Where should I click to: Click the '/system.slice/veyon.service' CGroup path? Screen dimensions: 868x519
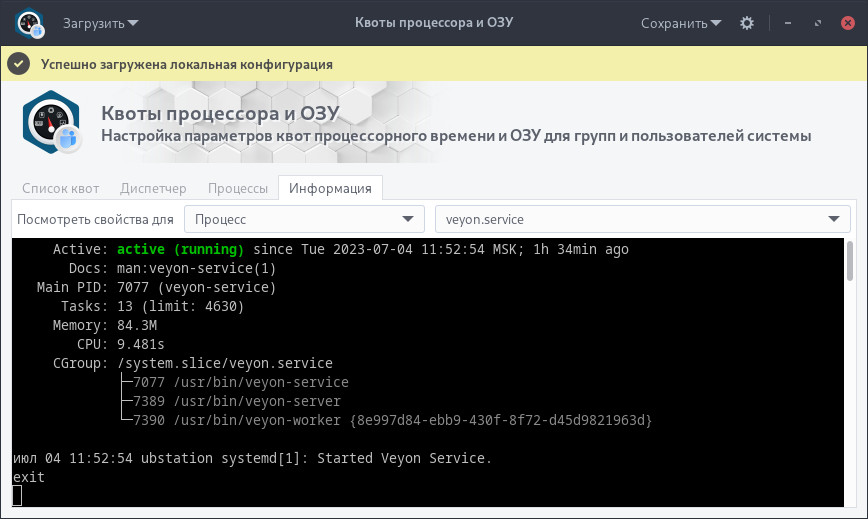tap(225, 363)
